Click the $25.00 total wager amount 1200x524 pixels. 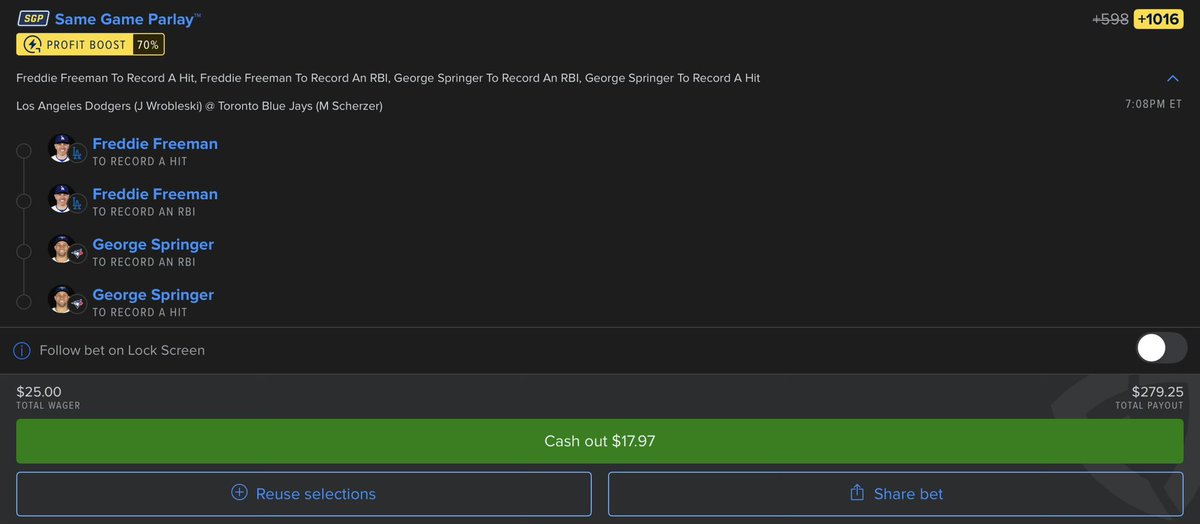(39, 392)
